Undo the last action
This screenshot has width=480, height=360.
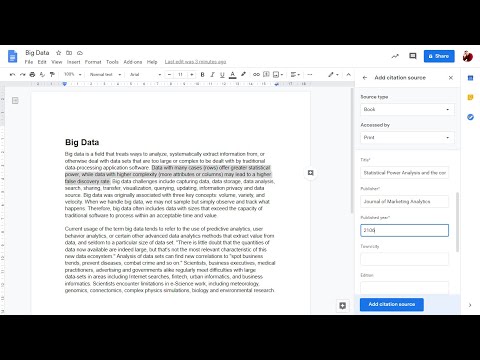tap(12, 74)
